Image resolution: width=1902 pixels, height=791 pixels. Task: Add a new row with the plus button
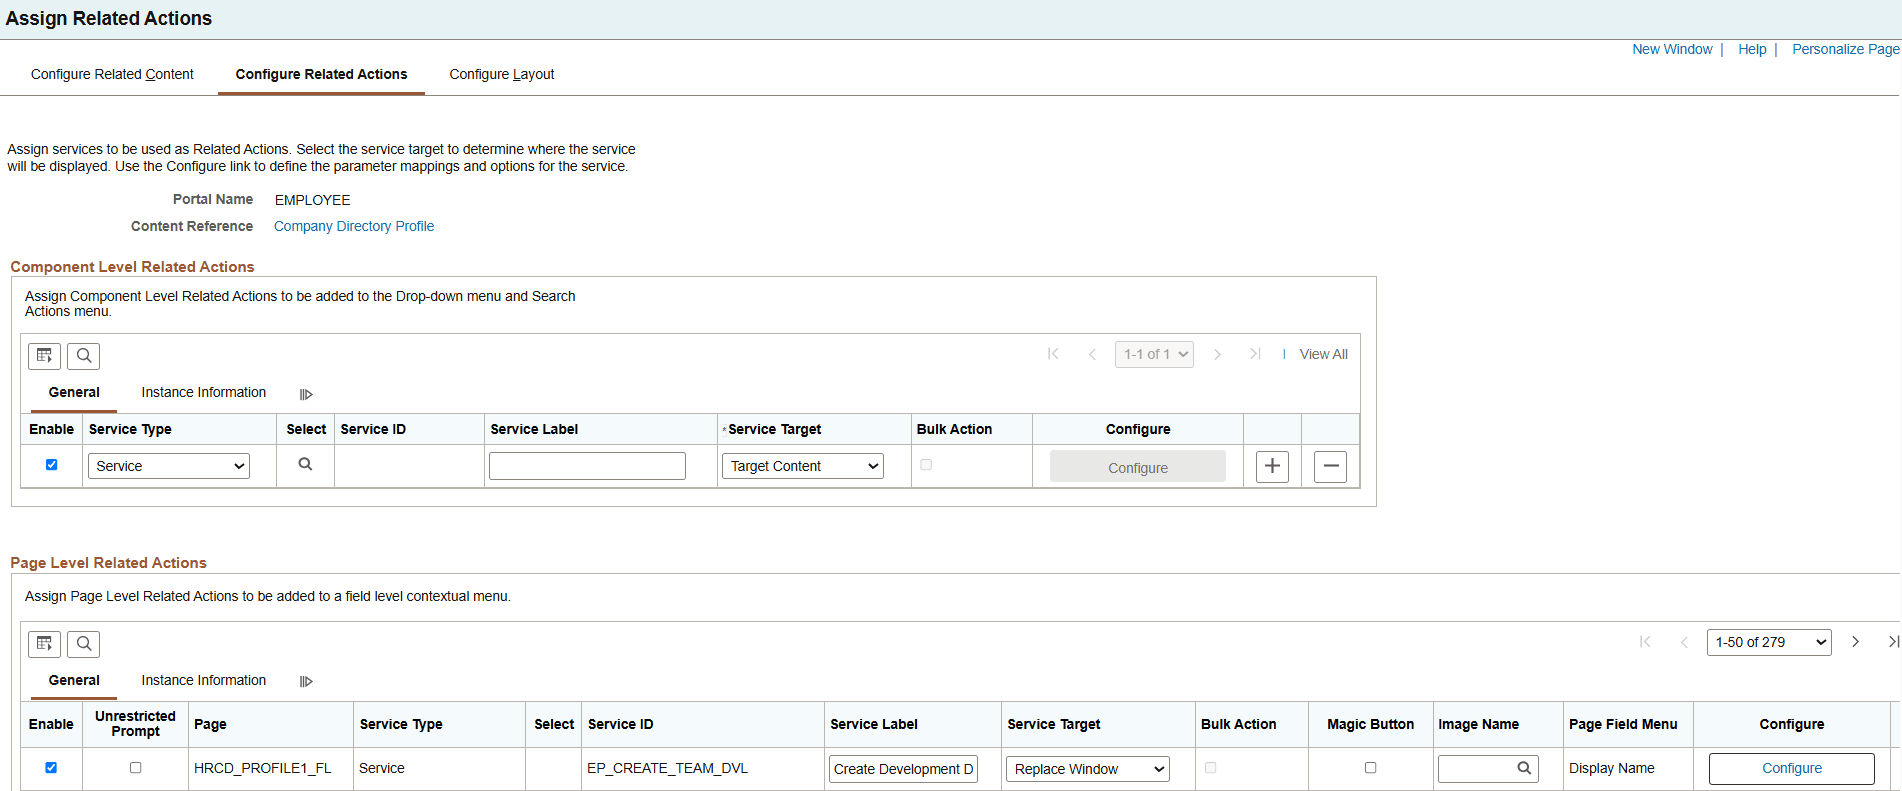1272,466
